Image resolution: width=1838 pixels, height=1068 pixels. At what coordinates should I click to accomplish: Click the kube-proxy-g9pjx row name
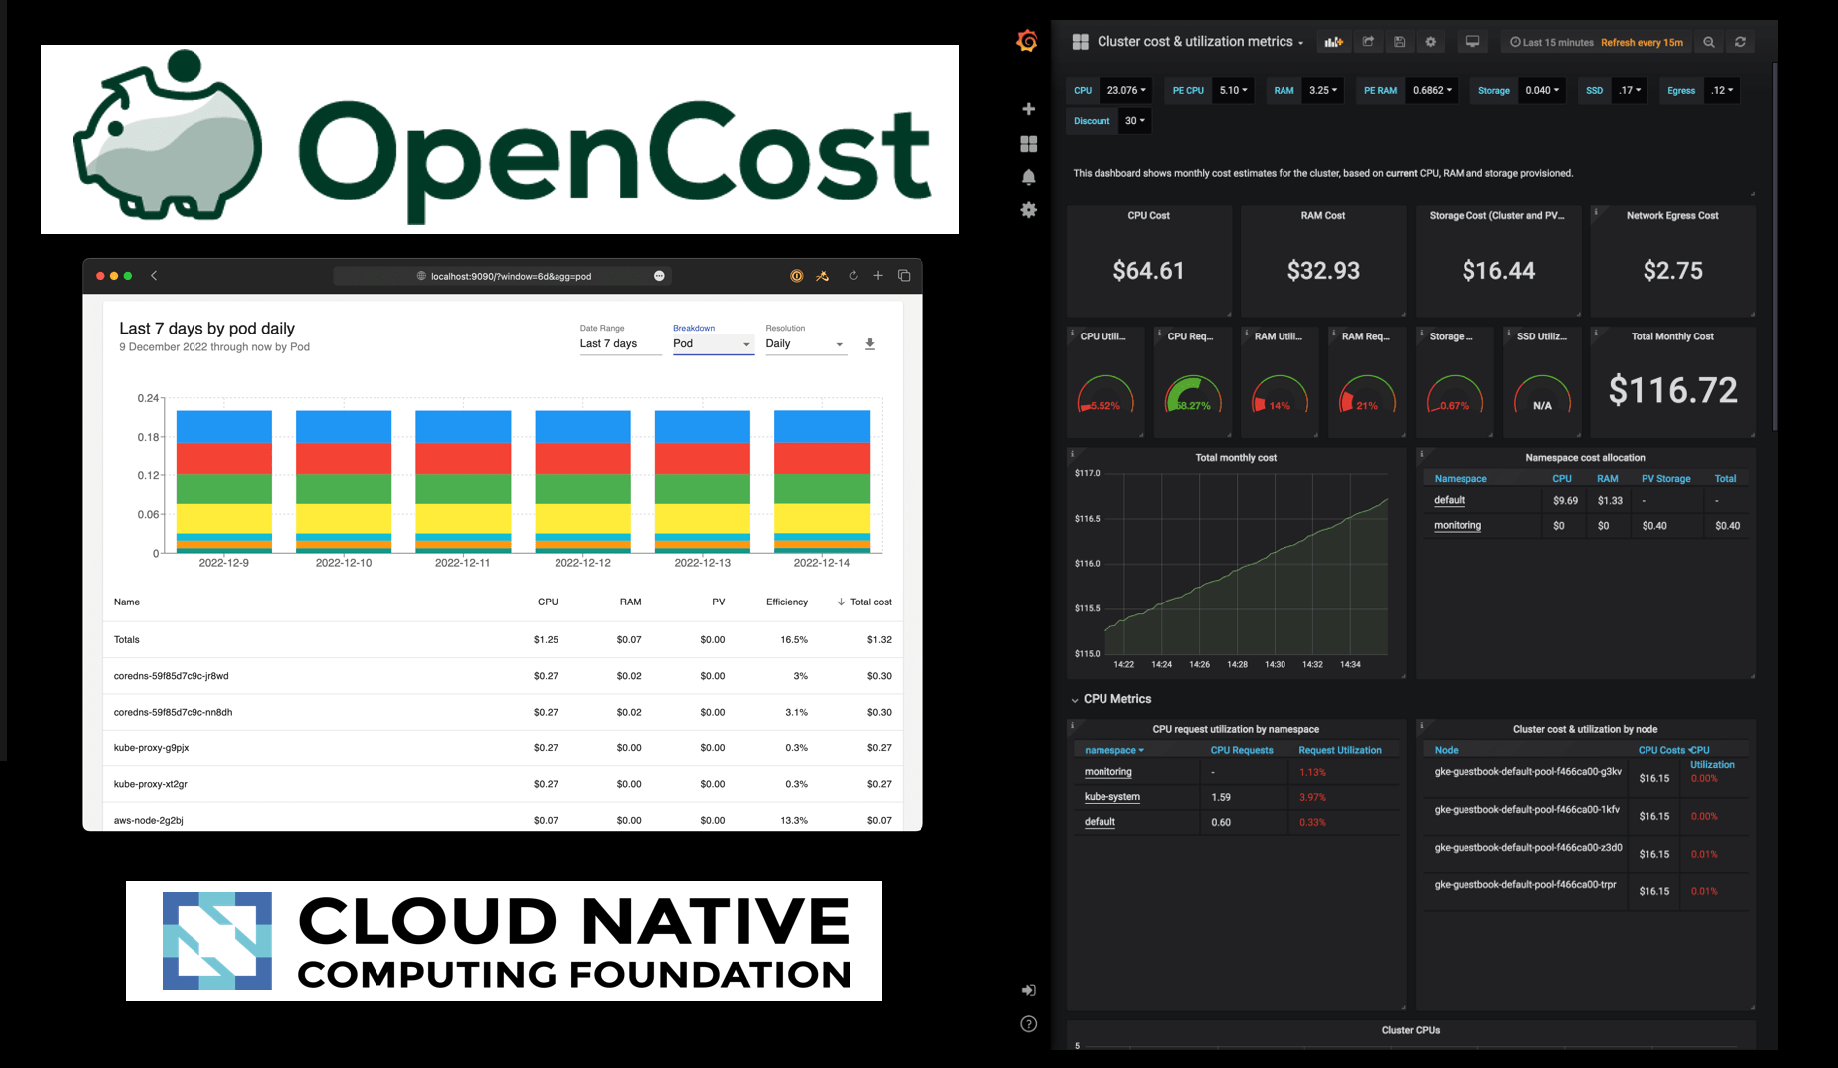coord(151,748)
